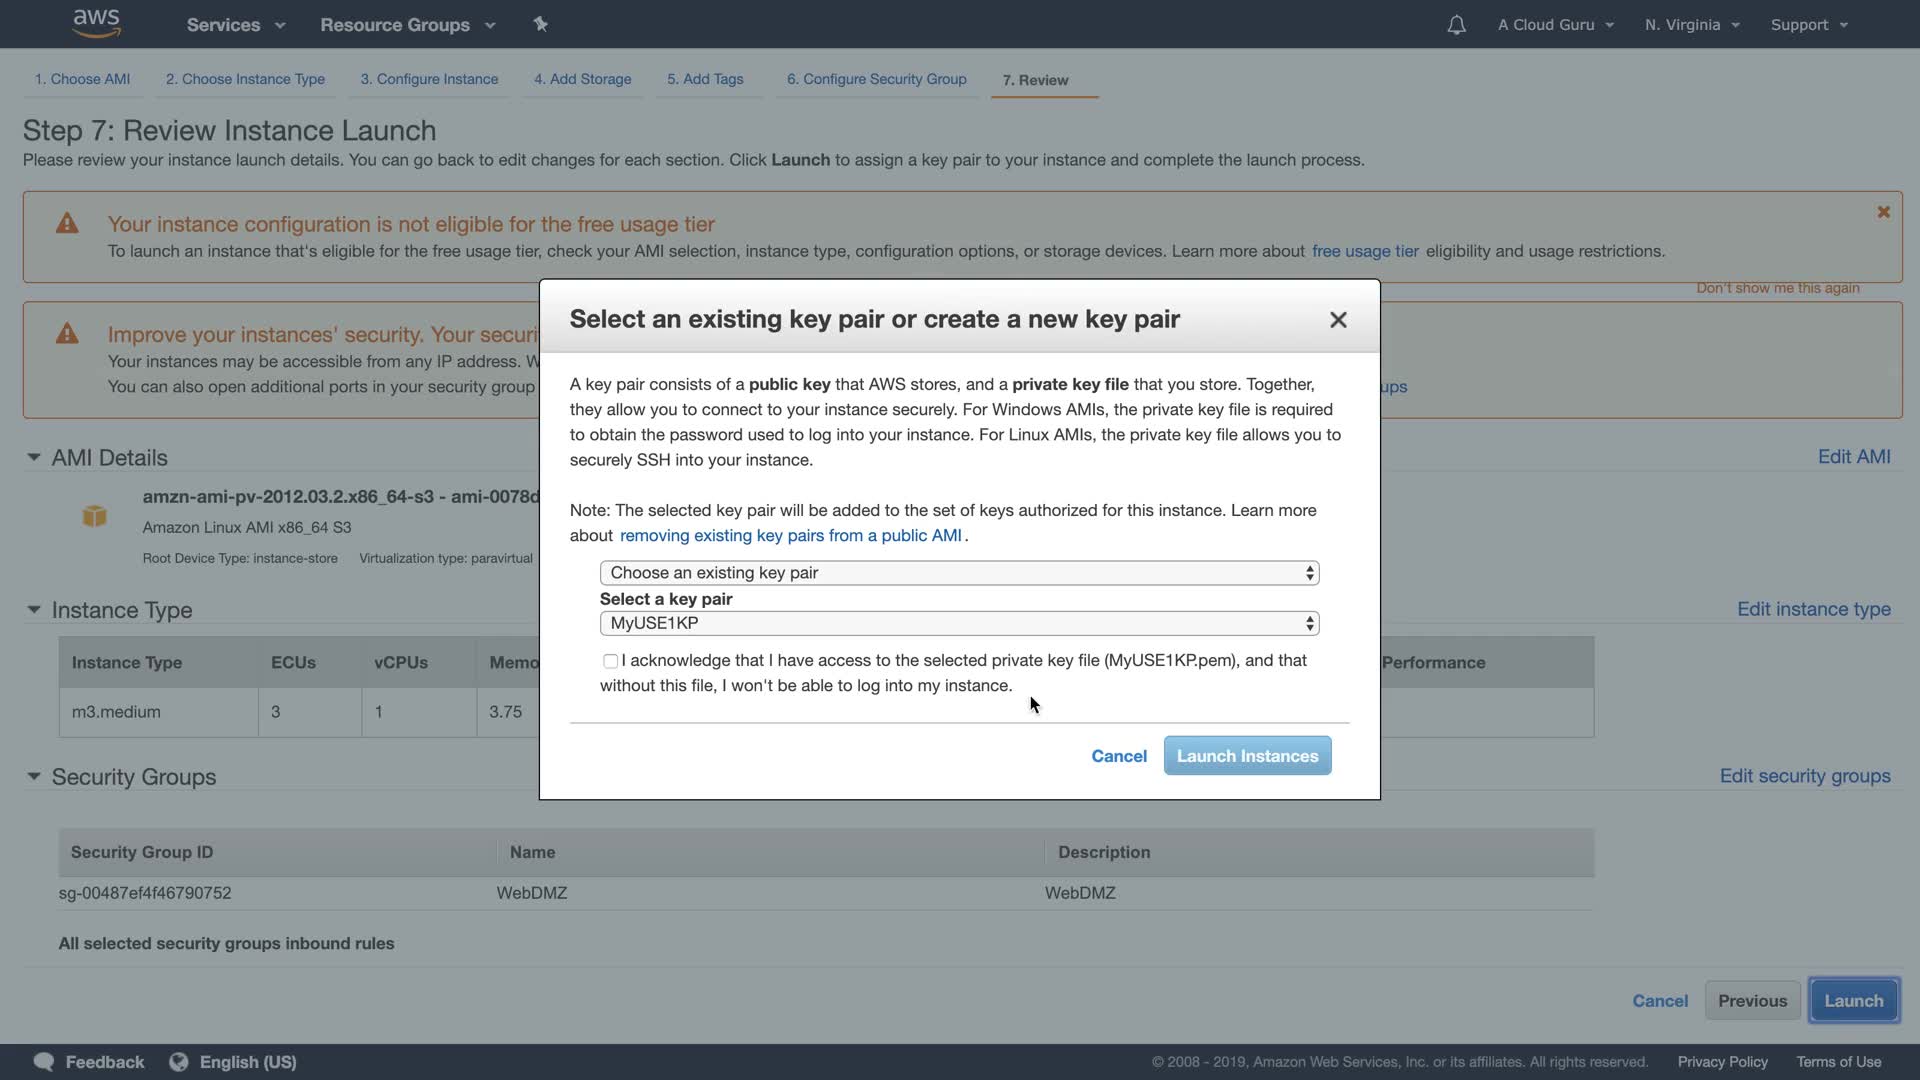
Task: Collapse the AMI Details section
Action: point(33,457)
